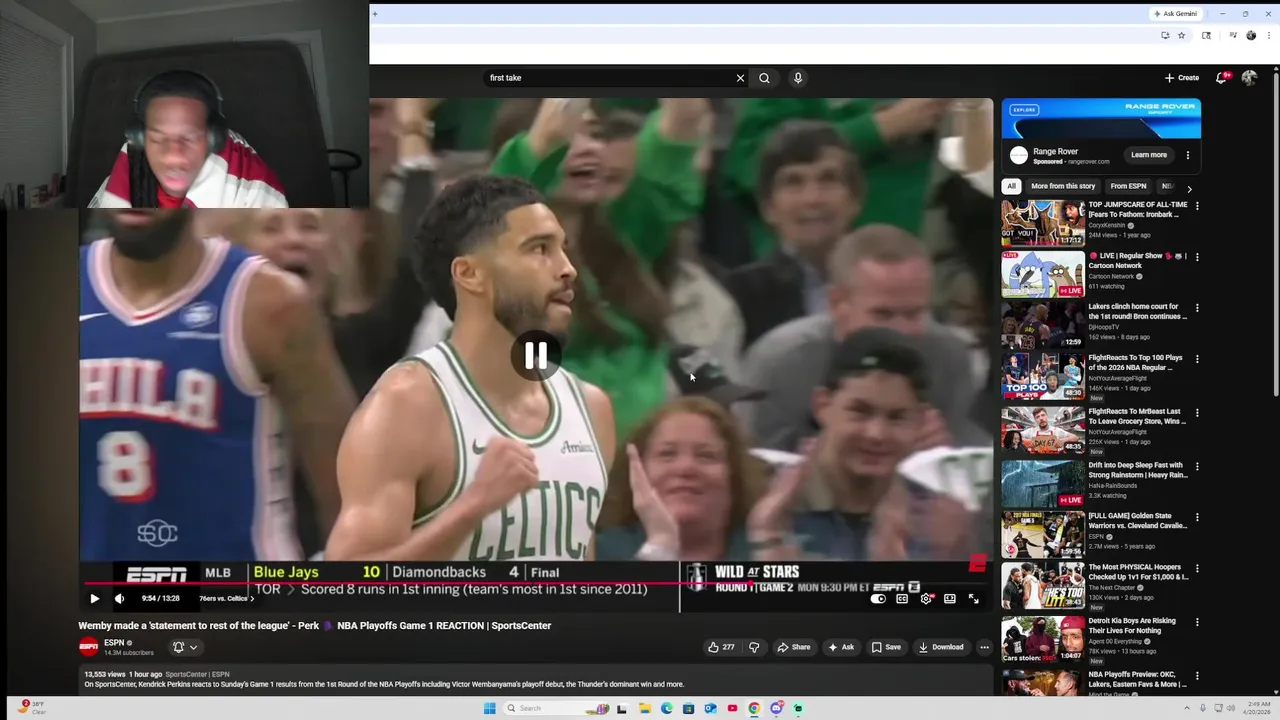The image size is (1280, 720).
Task: Open options for Drift into Deep Sleep video
Action: click(1197, 467)
